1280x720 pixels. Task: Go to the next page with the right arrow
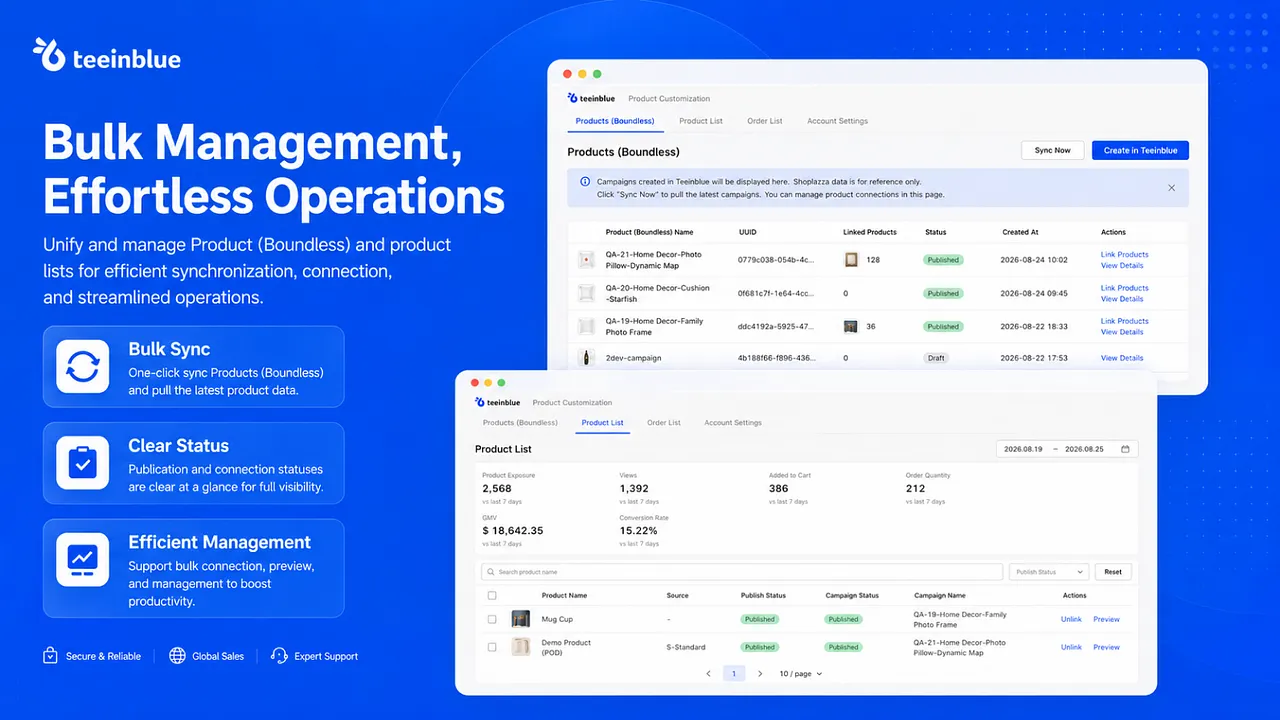tap(760, 674)
